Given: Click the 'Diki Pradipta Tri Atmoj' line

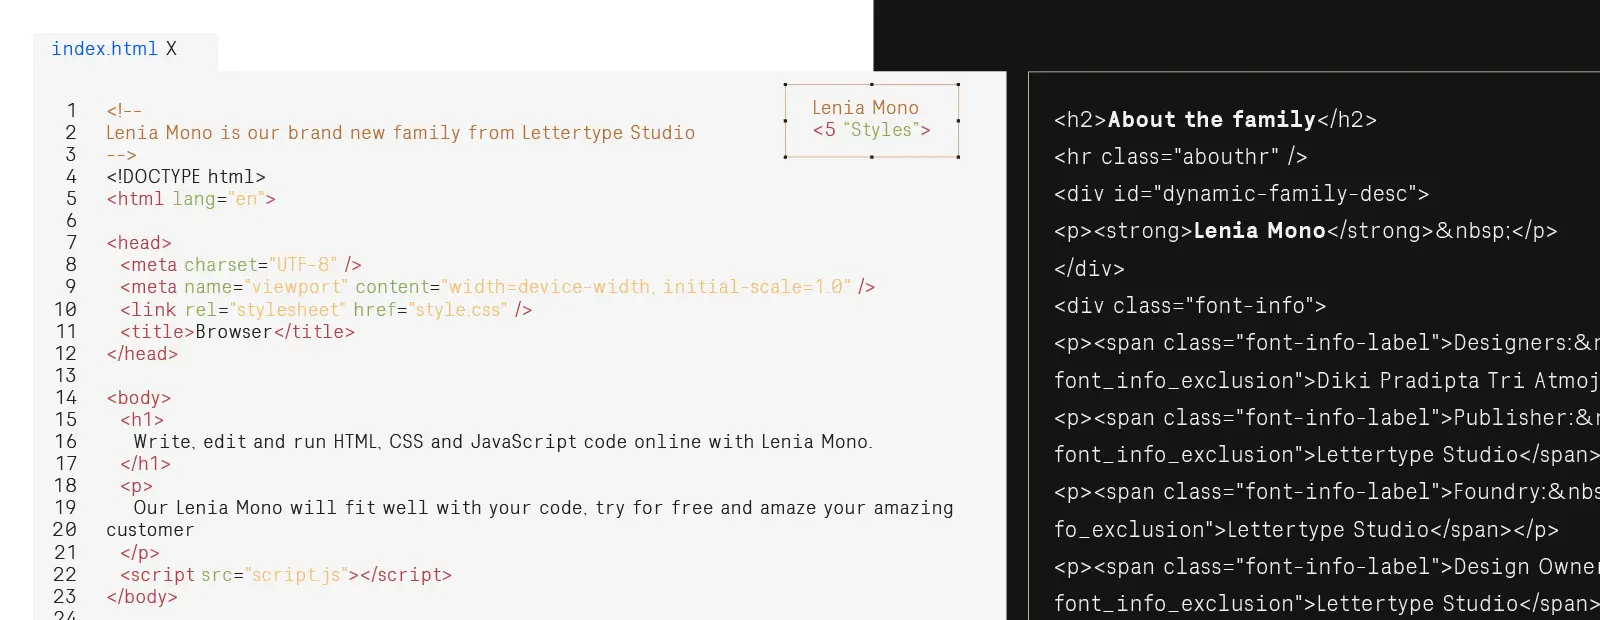Looking at the screenshot, I should point(1326,380).
